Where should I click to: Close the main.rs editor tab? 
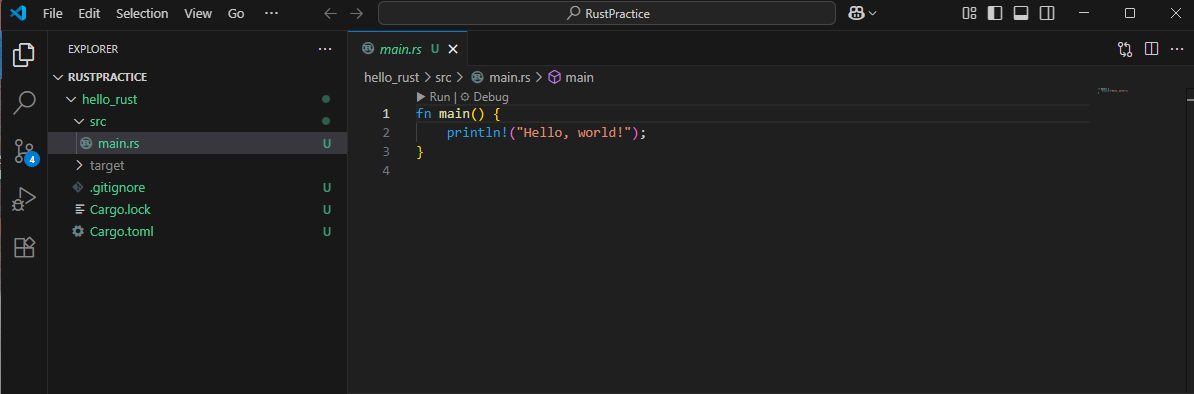click(453, 49)
